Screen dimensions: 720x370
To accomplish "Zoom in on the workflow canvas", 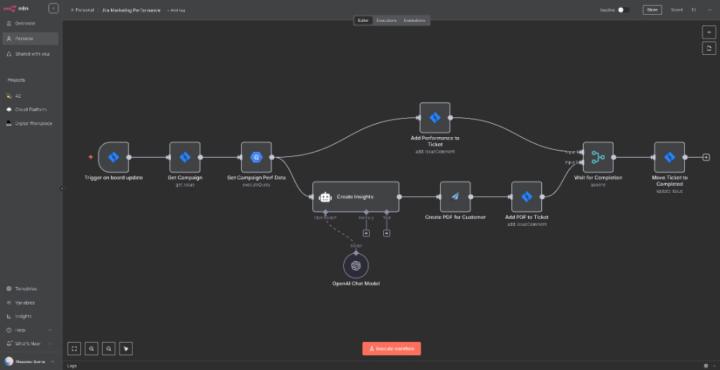I will tap(91, 348).
